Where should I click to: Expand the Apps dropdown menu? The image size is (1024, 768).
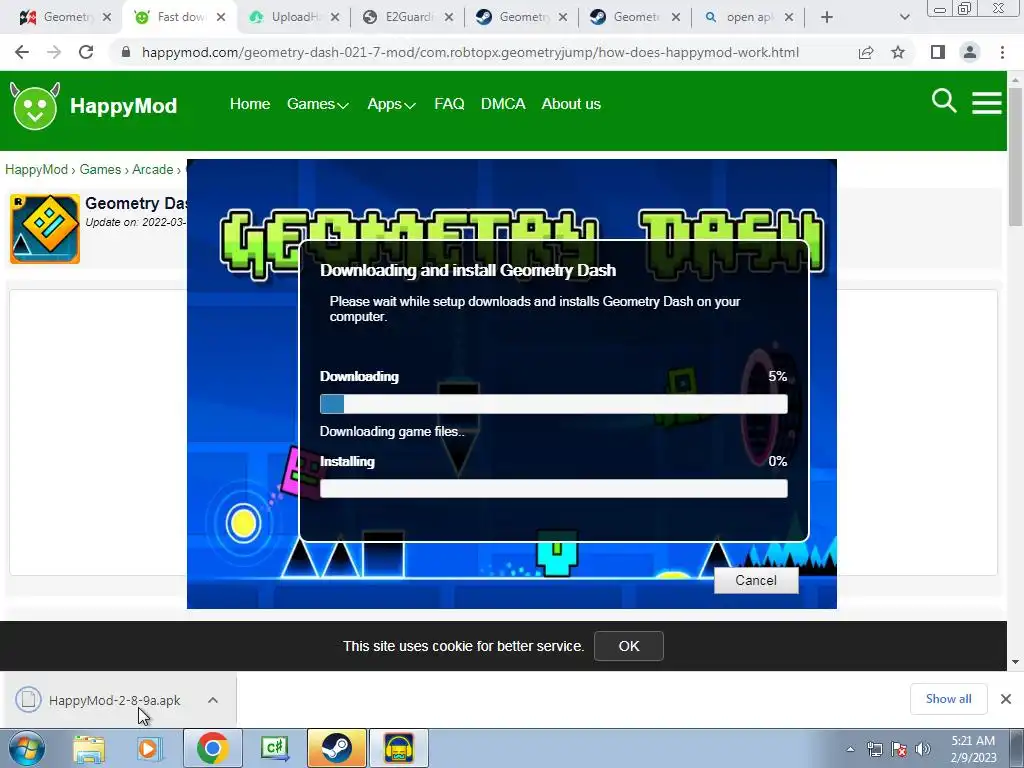(x=391, y=104)
